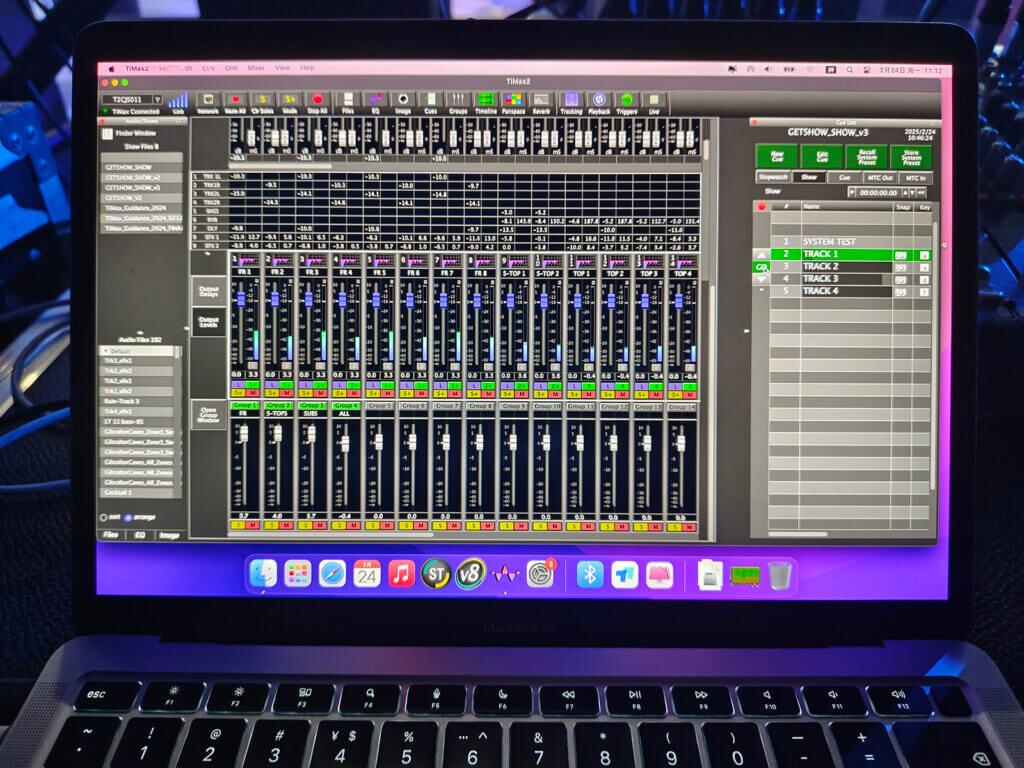Toggle the L button on output FR 3
This screenshot has width=1024, height=768.
click(x=306, y=385)
